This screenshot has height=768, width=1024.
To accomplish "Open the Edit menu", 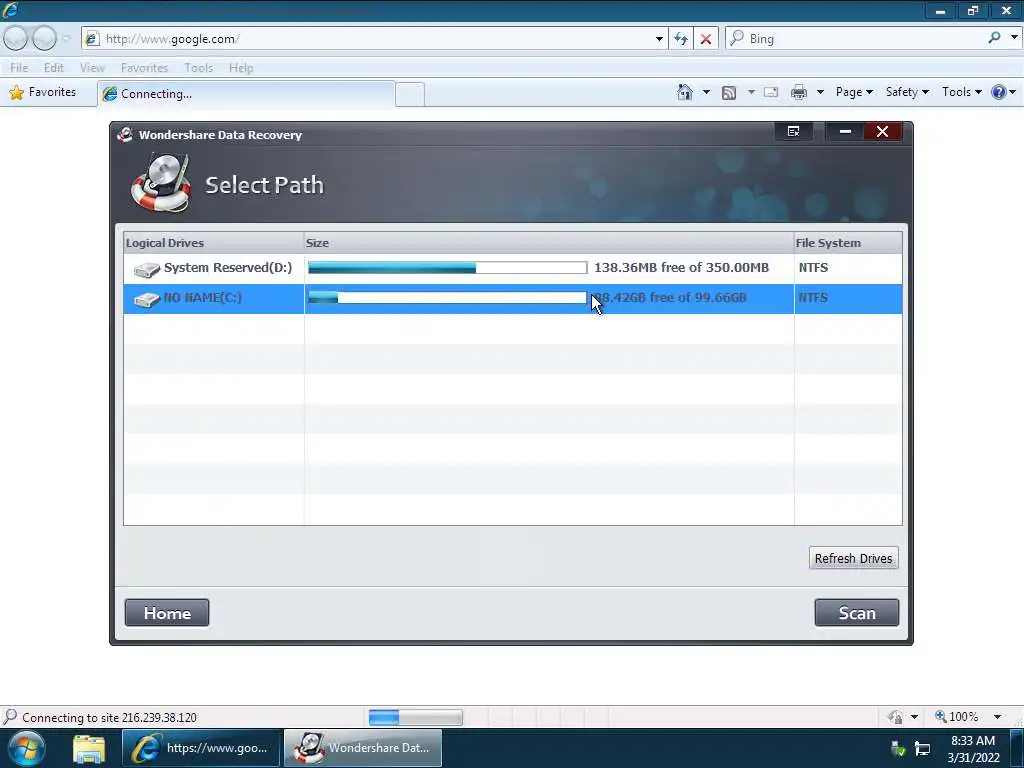I will coord(54,67).
